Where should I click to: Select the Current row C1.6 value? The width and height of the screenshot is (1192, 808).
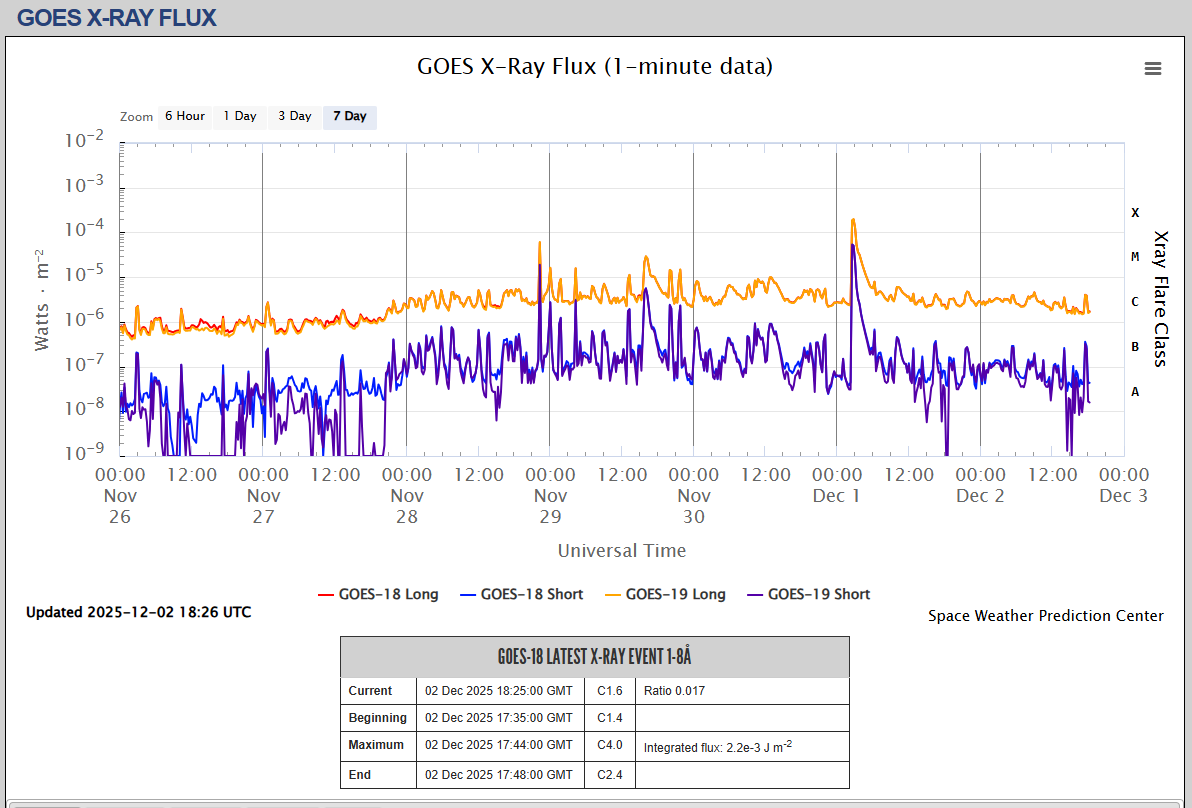[610, 691]
